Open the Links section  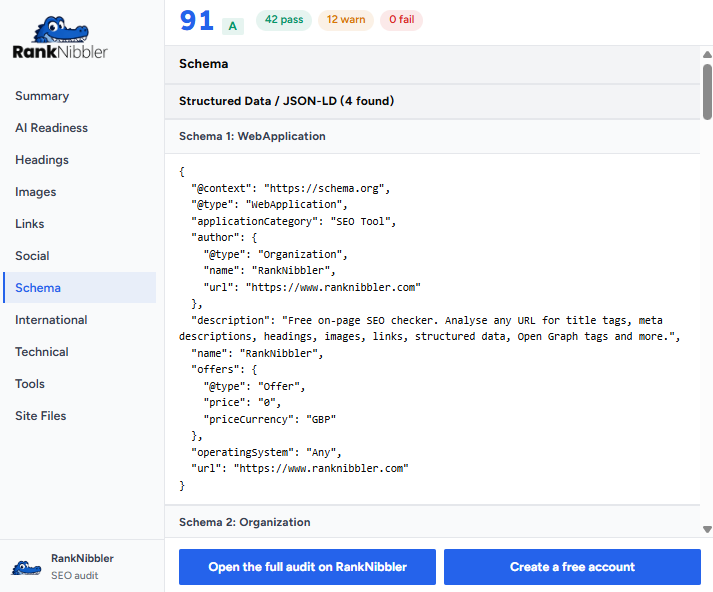[x=80, y=224]
